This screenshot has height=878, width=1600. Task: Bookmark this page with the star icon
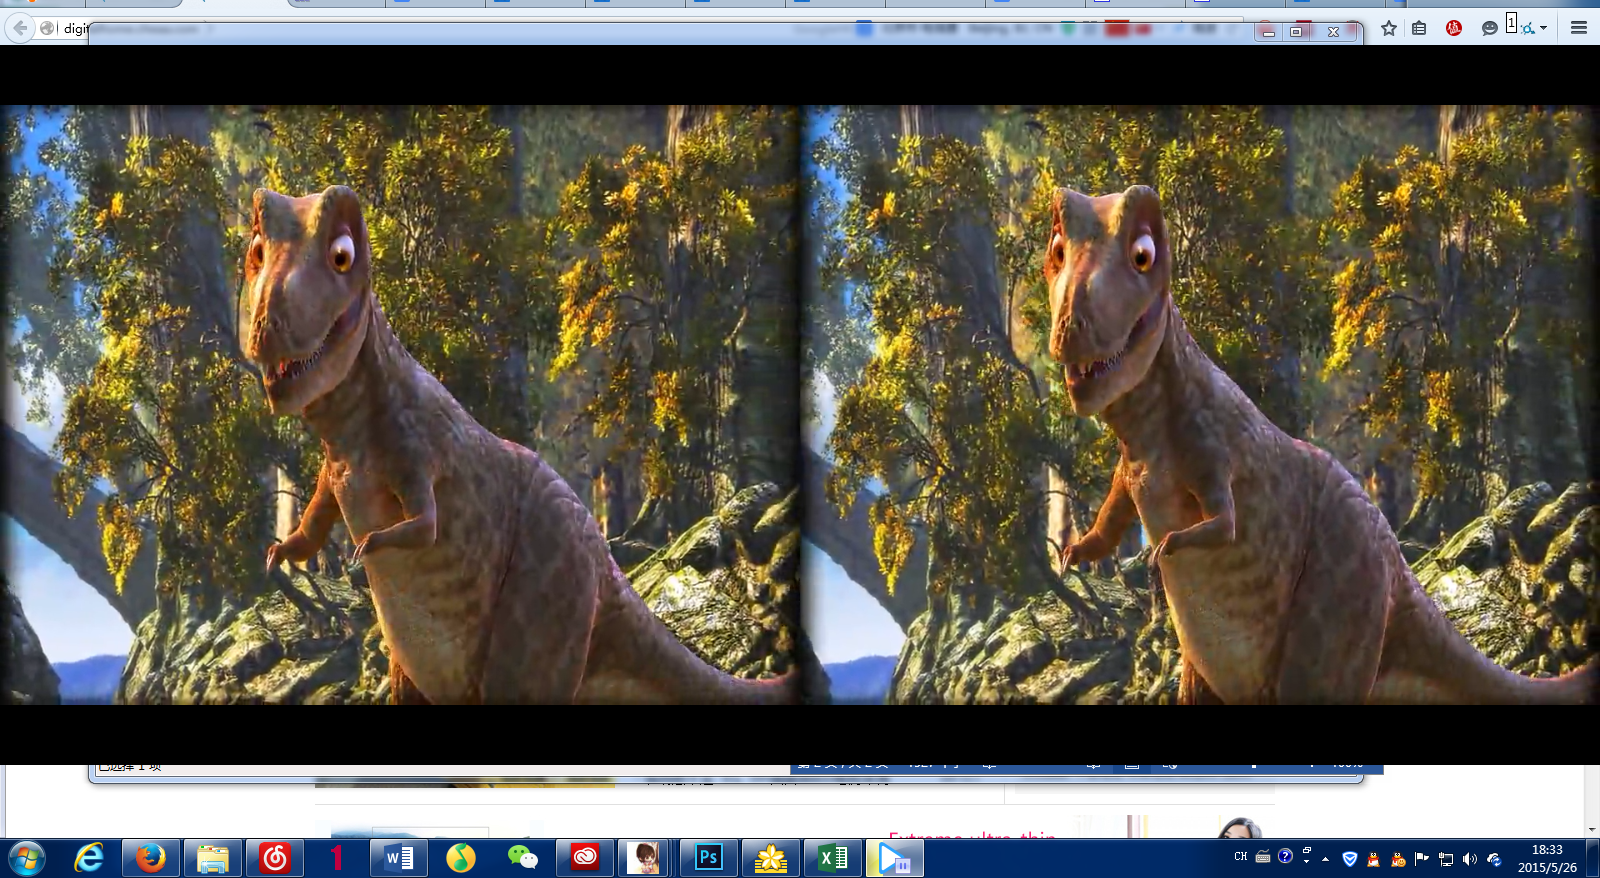tap(1389, 28)
